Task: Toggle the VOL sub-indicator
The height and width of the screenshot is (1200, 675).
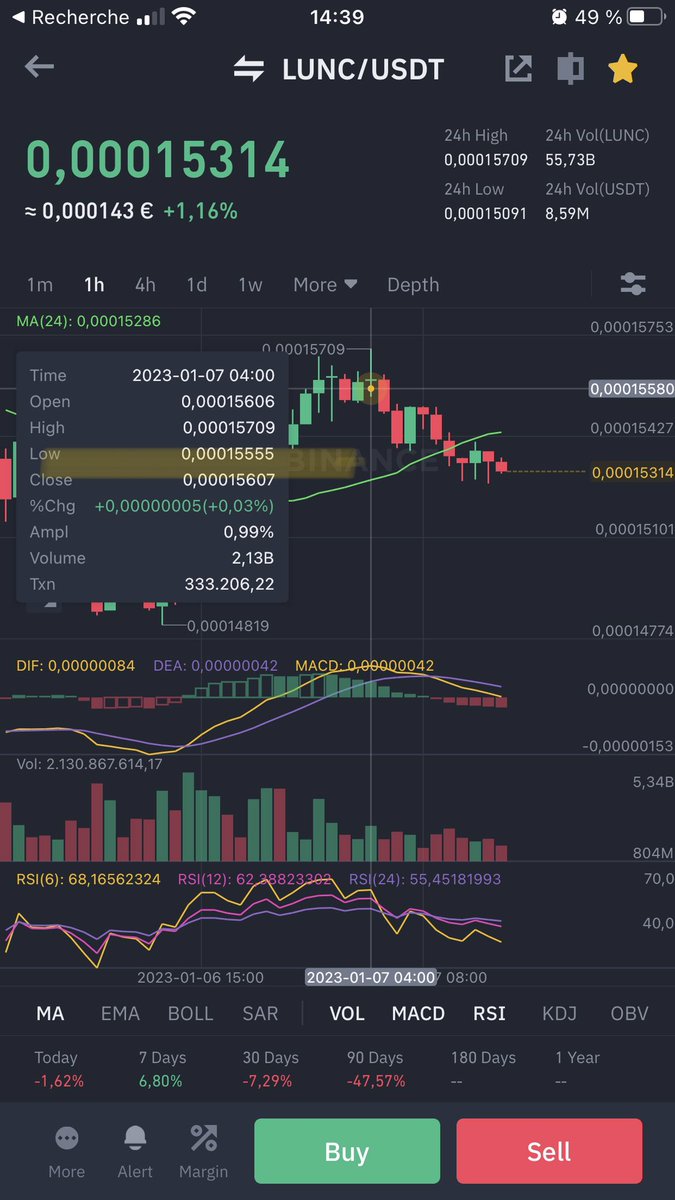Action: point(347,1013)
